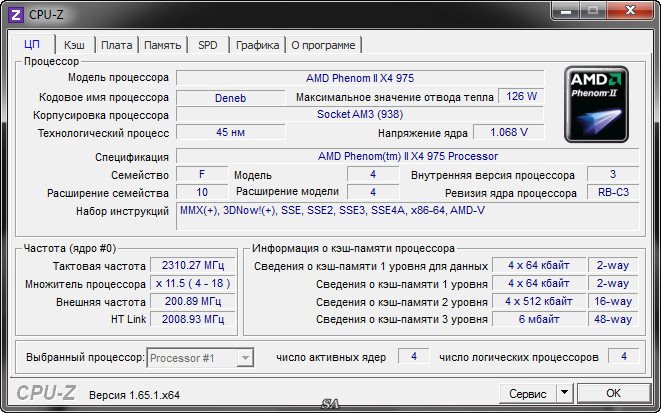The width and height of the screenshot is (661, 413).
Task: Open the Кэш tab
Action: click(74, 45)
